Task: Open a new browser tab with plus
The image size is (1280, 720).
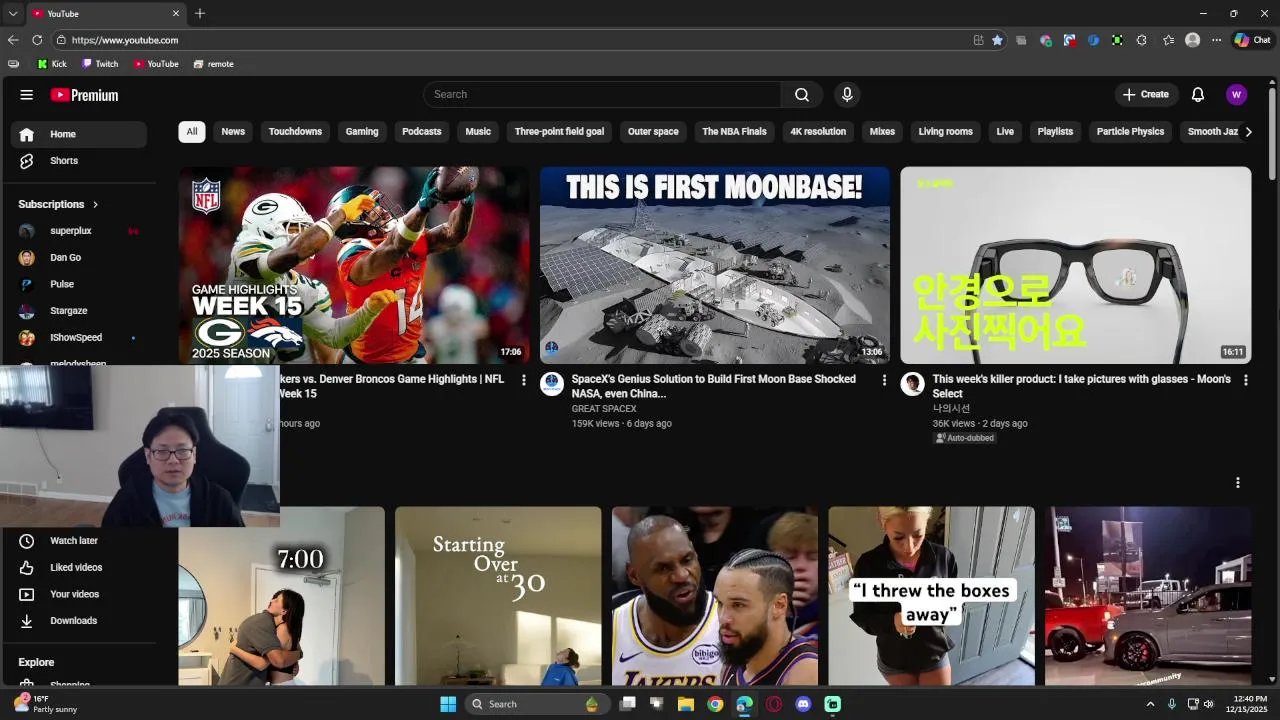Action: (x=200, y=13)
